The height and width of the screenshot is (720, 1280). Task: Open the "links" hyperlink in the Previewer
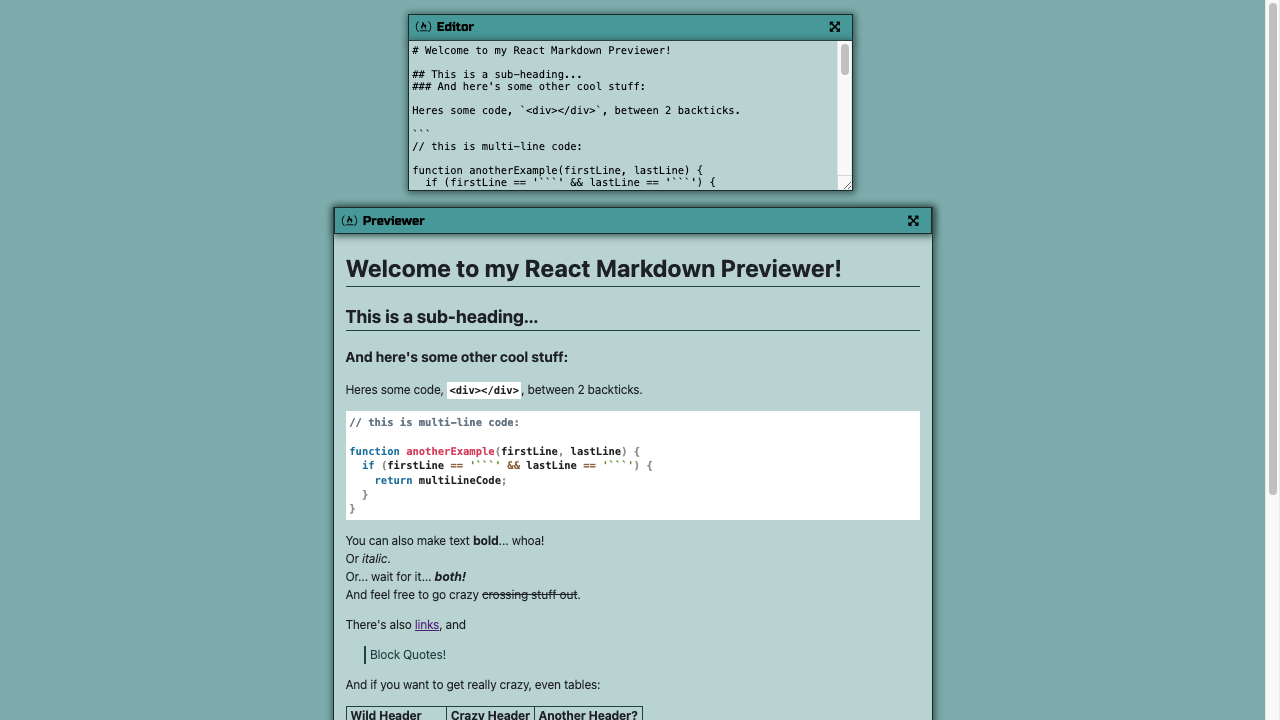click(x=427, y=625)
